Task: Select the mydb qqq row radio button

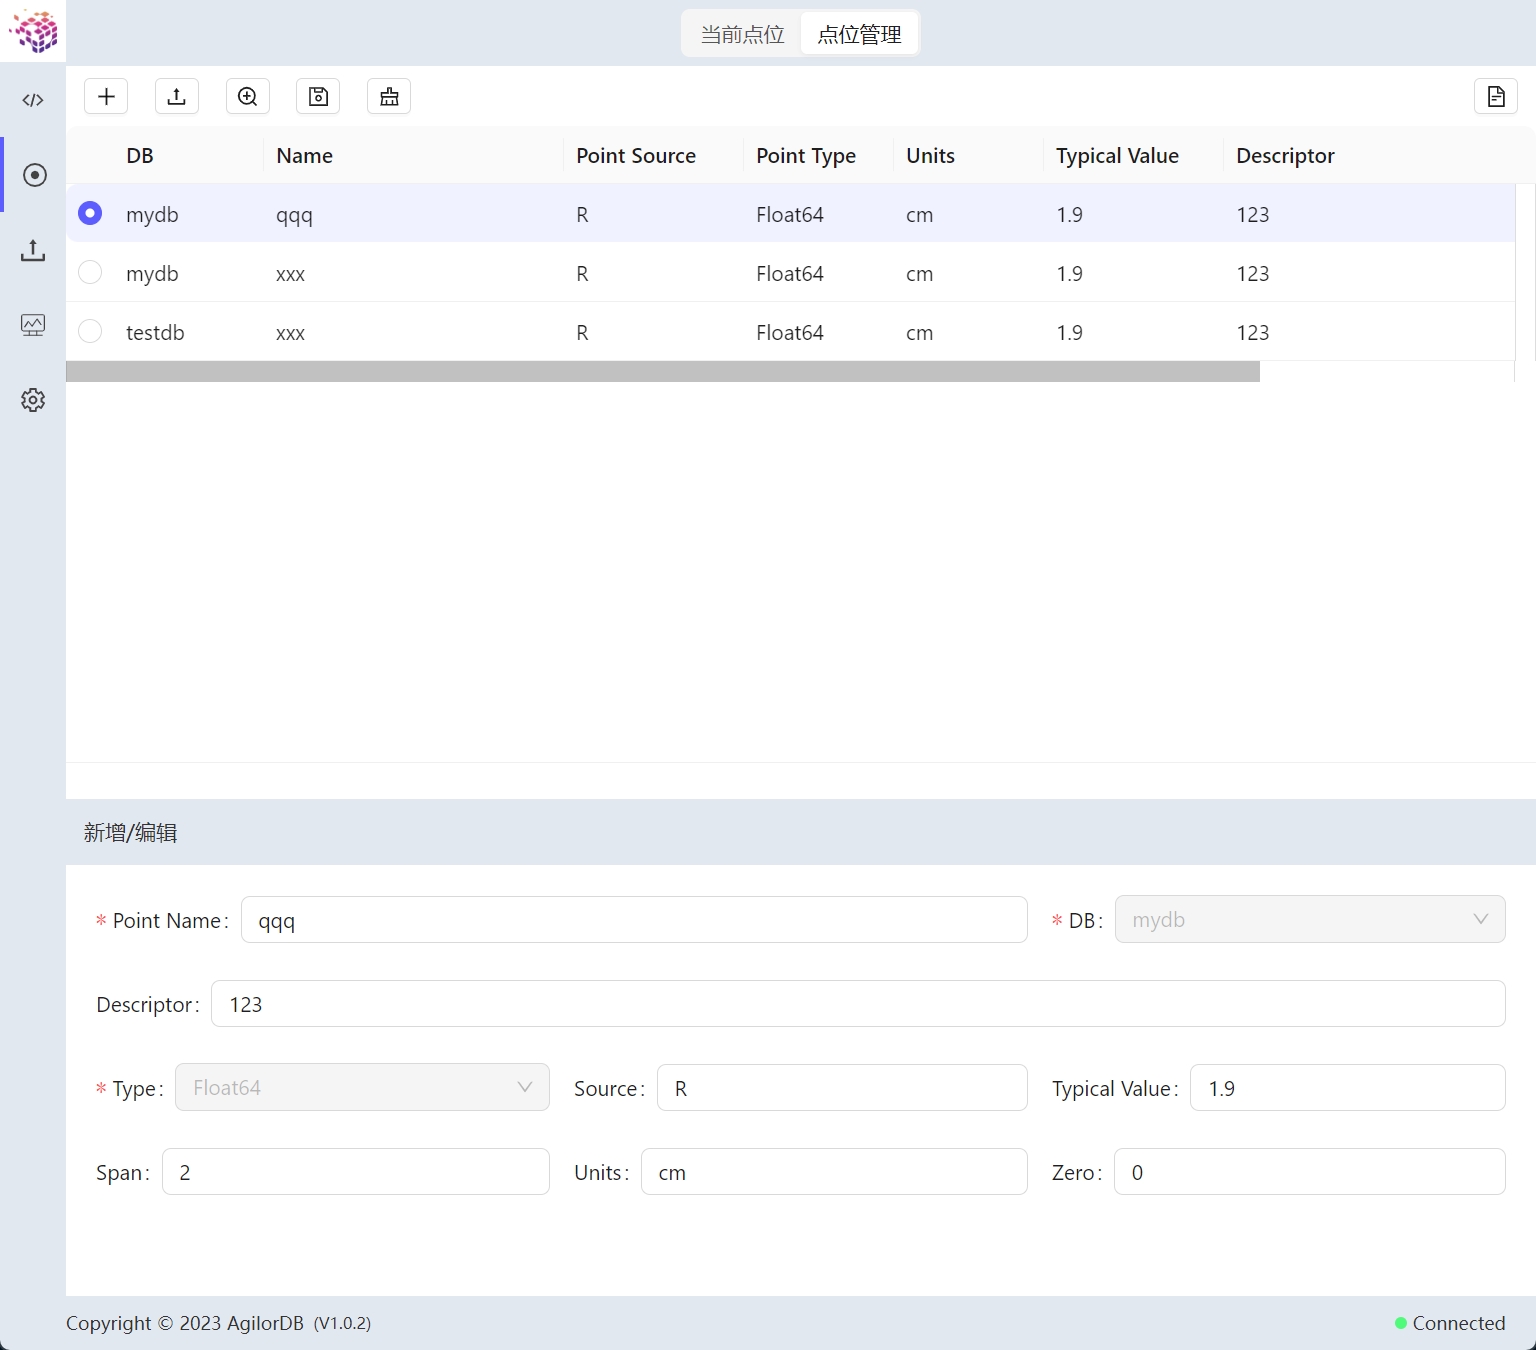Action: pyautogui.click(x=90, y=213)
